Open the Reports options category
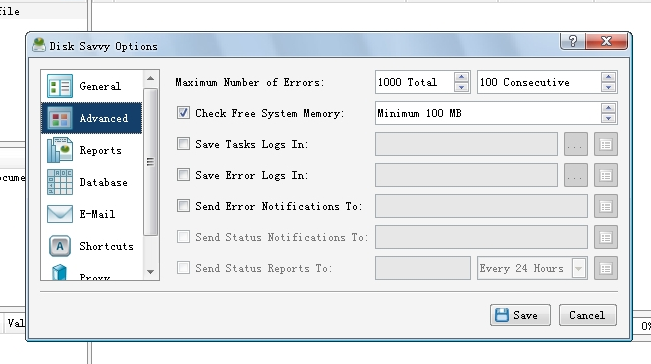 [x=92, y=150]
